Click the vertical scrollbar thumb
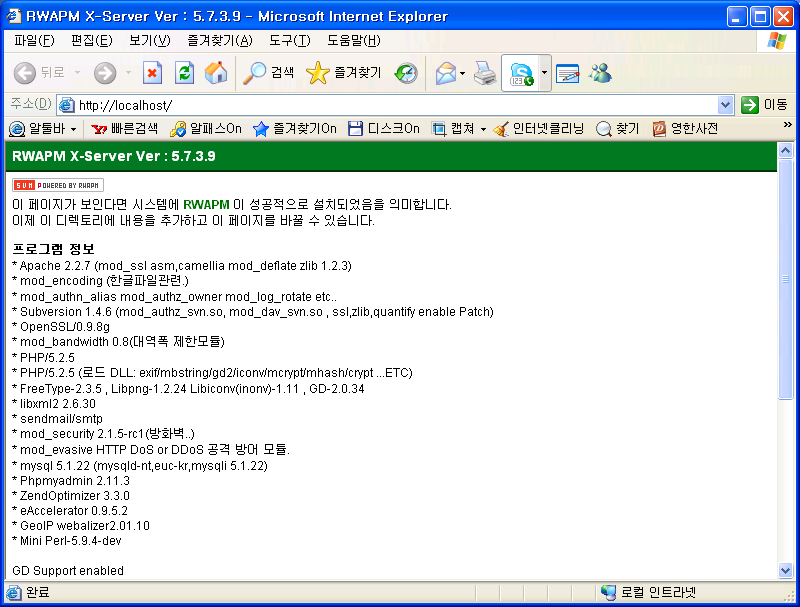The height and width of the screenshot is (607, 800). (x=785, y=279)
